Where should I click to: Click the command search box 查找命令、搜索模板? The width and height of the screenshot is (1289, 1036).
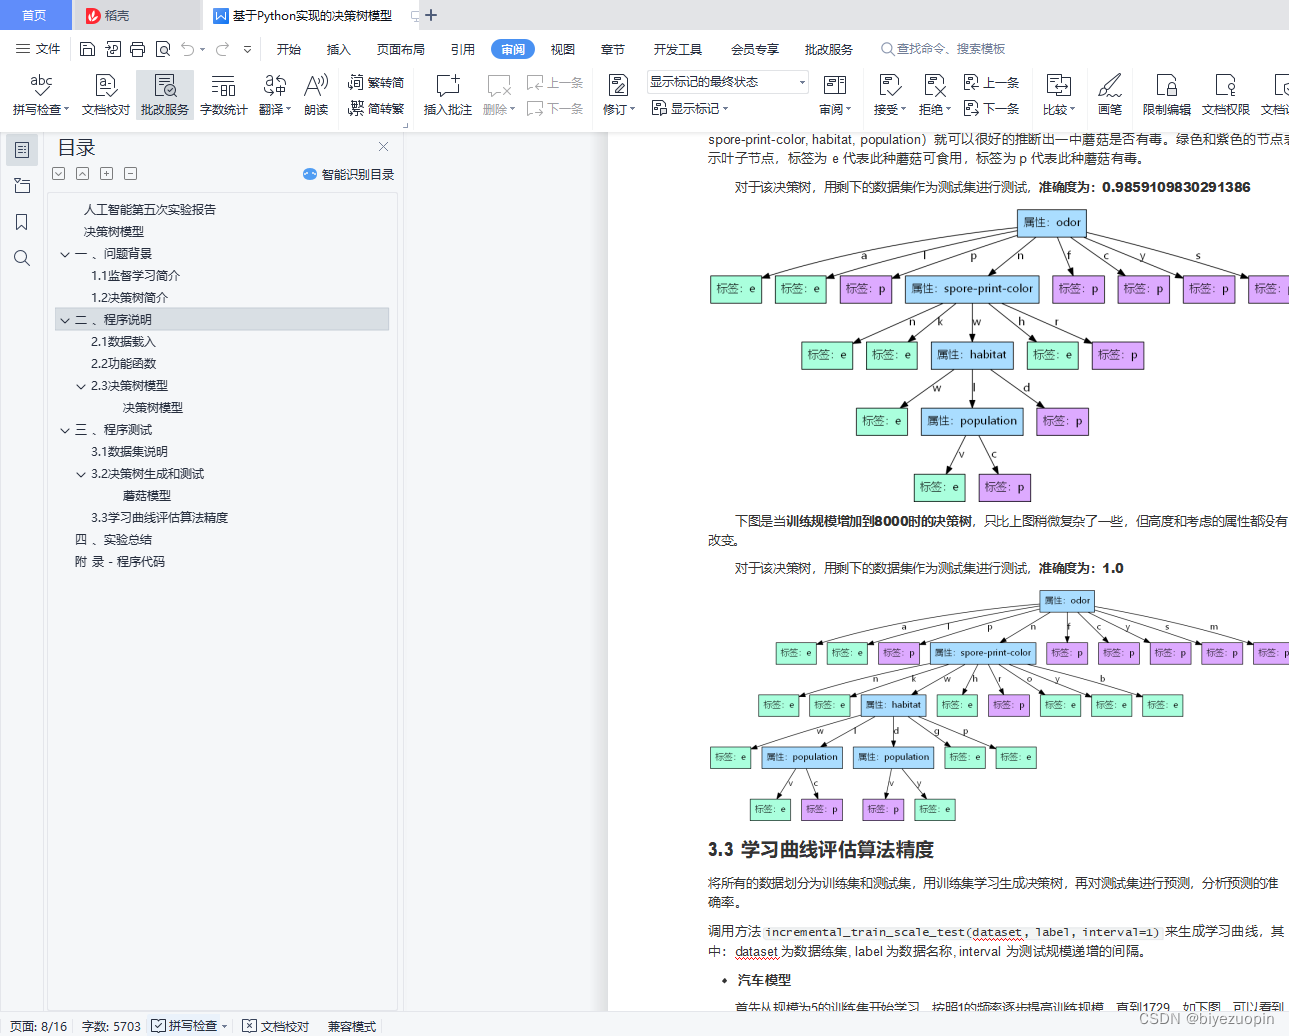(943, 49)
